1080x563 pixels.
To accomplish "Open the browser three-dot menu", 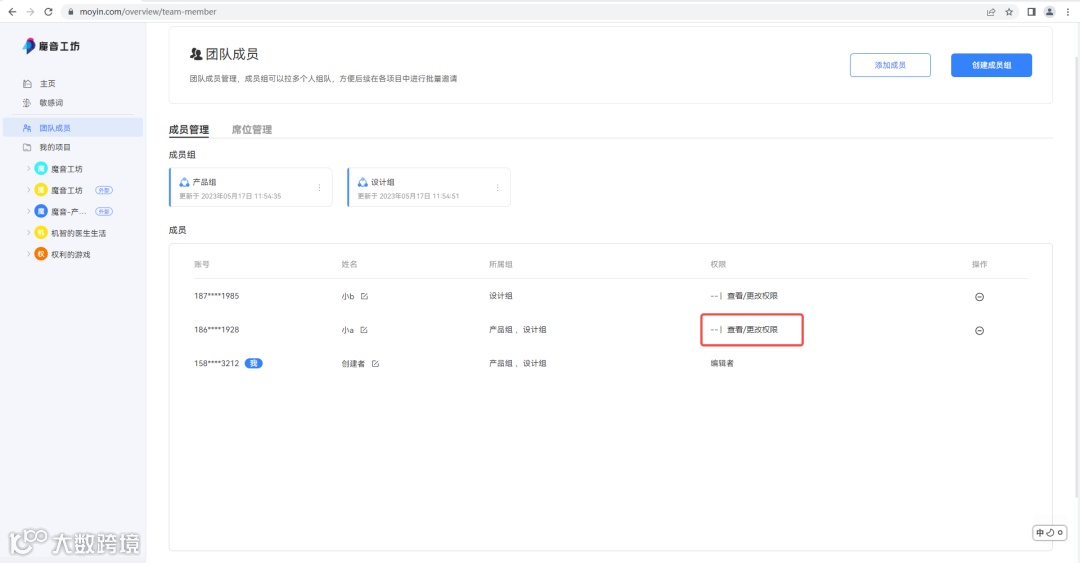I will [1068, 12].
